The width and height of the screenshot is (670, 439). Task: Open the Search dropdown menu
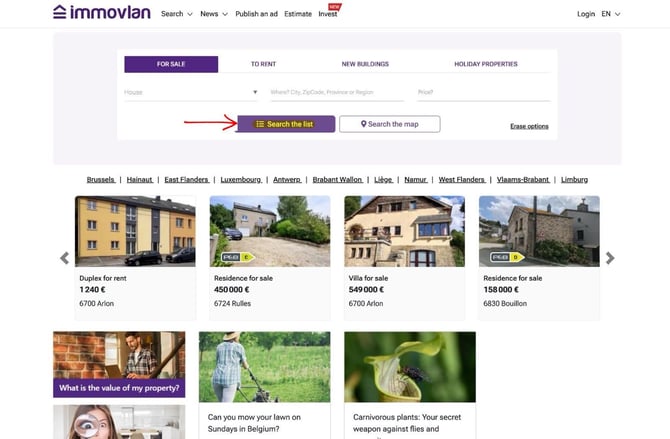pos(176,14)
